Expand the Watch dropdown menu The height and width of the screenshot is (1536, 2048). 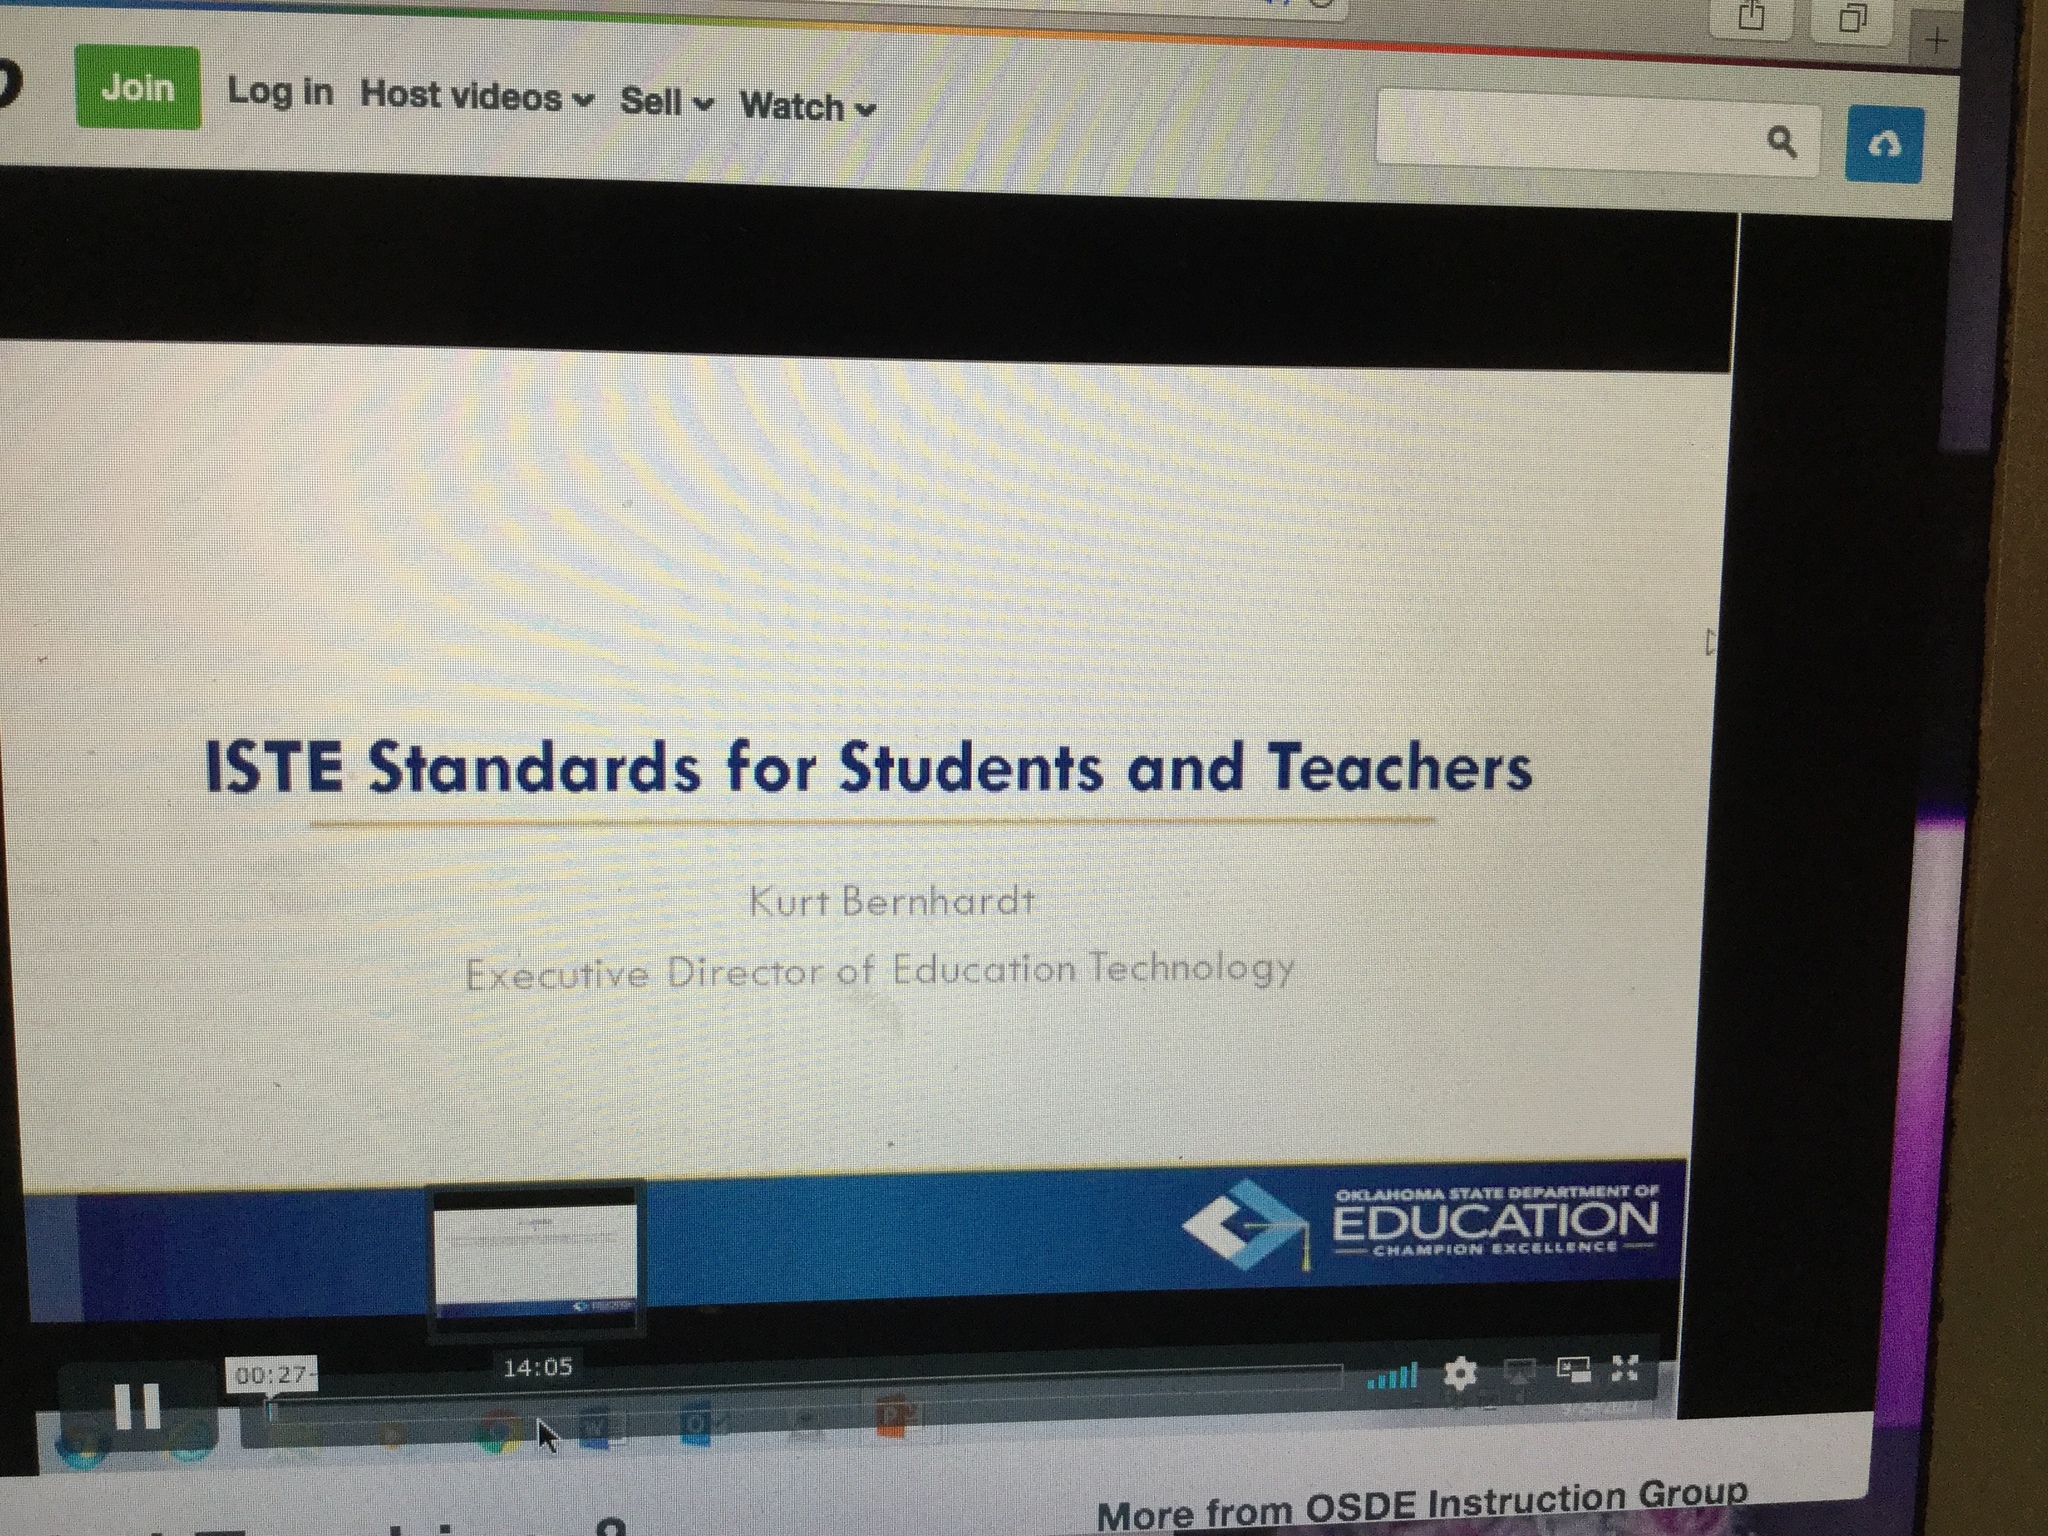point(807,107)
